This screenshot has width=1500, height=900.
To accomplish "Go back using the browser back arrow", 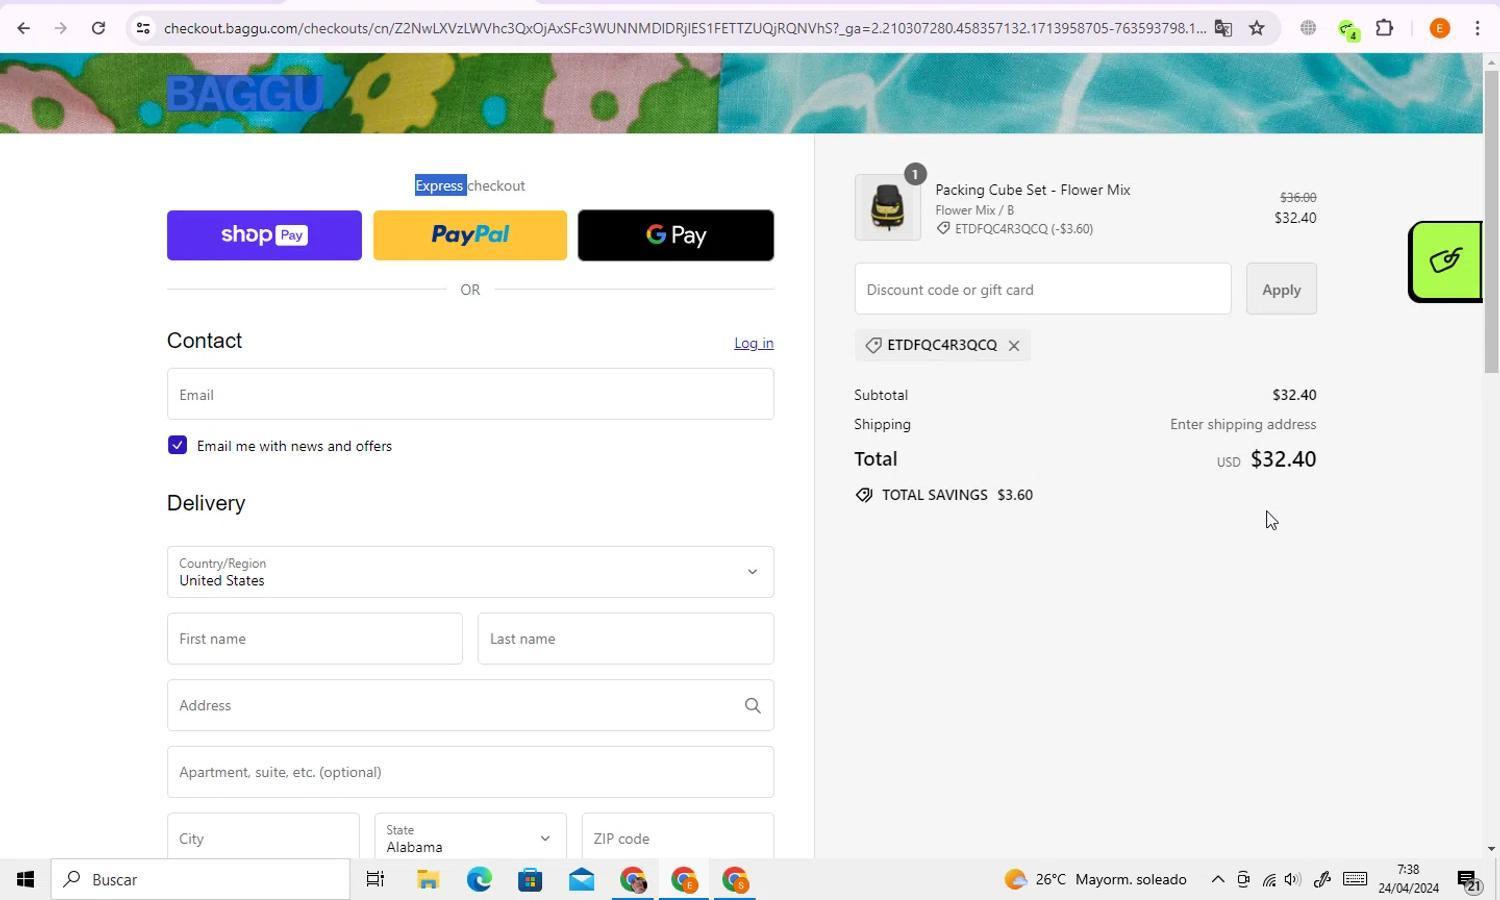I will pos(23,28).
